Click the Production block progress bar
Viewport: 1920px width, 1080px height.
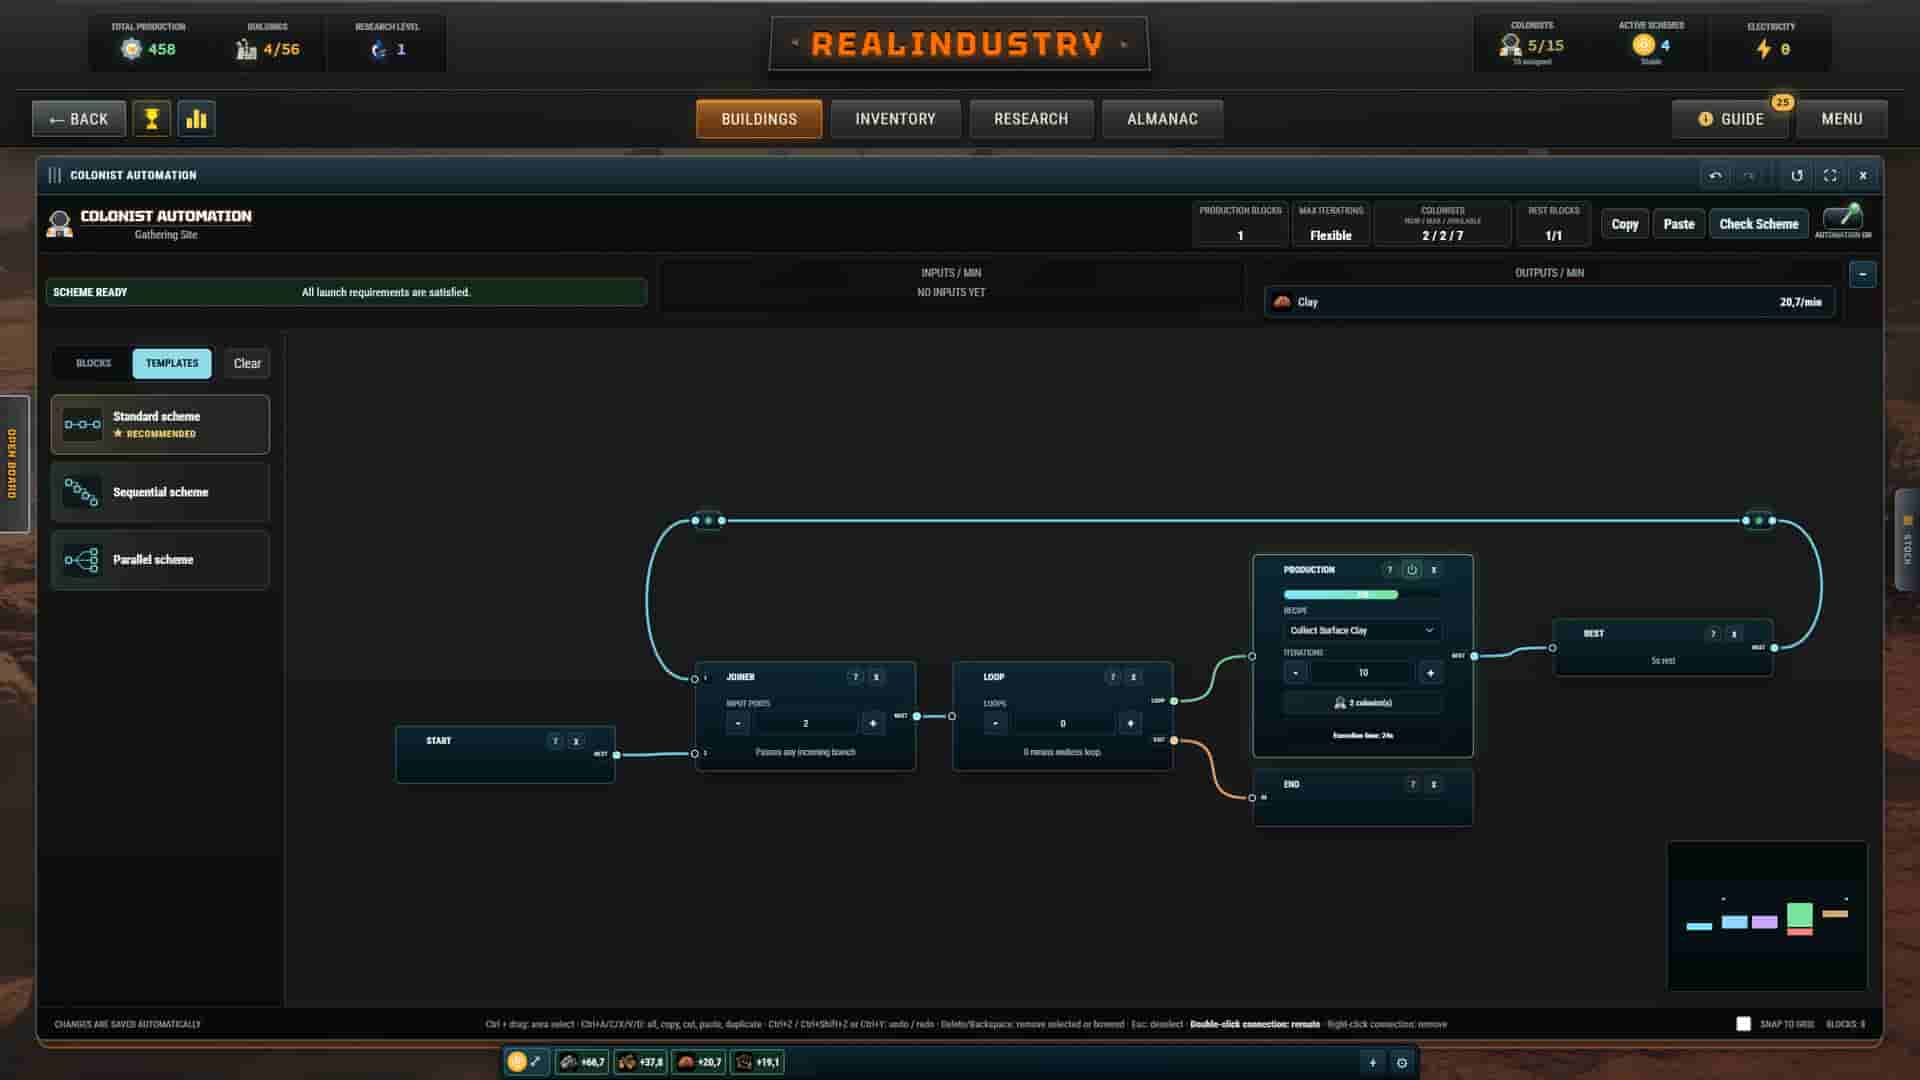[x=1362, y=595]
